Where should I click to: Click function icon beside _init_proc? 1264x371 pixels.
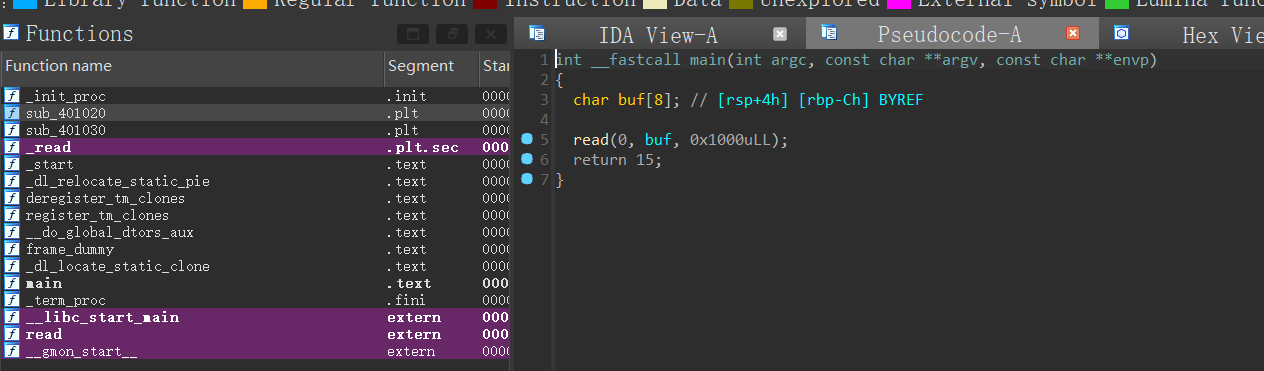coord(12,96)
